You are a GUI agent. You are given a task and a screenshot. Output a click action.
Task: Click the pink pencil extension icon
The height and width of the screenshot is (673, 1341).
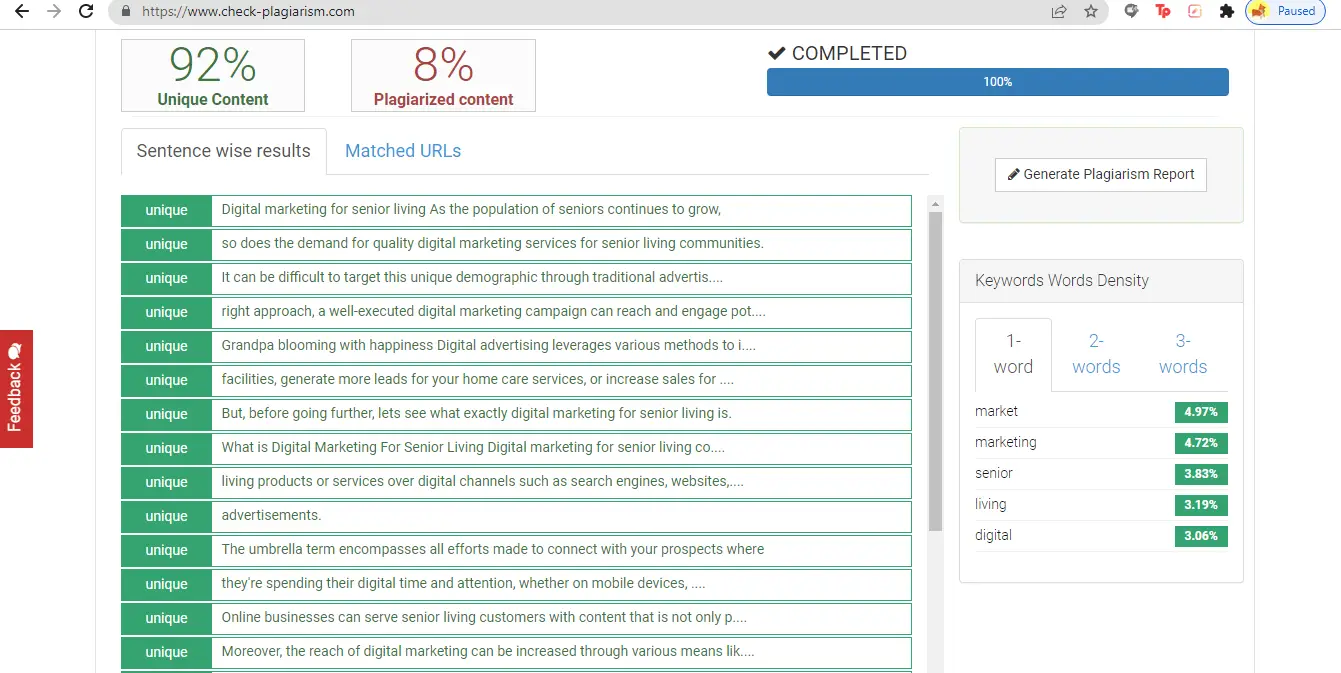(1194, 12)
